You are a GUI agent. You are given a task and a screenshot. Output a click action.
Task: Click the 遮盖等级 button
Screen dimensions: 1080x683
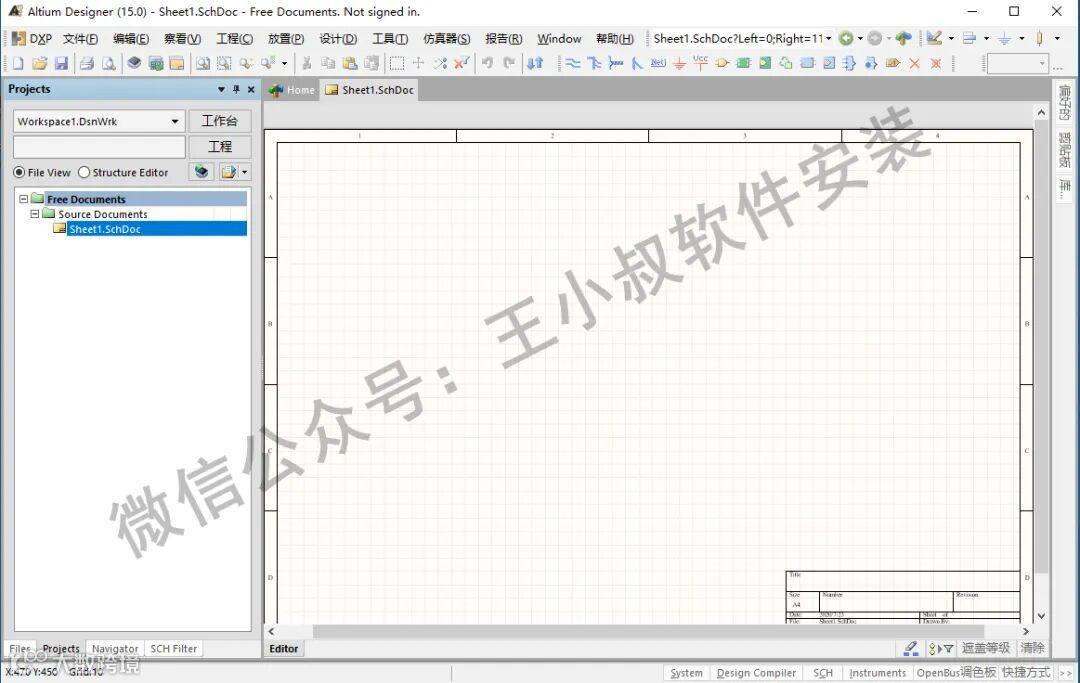tap(986, 648)
